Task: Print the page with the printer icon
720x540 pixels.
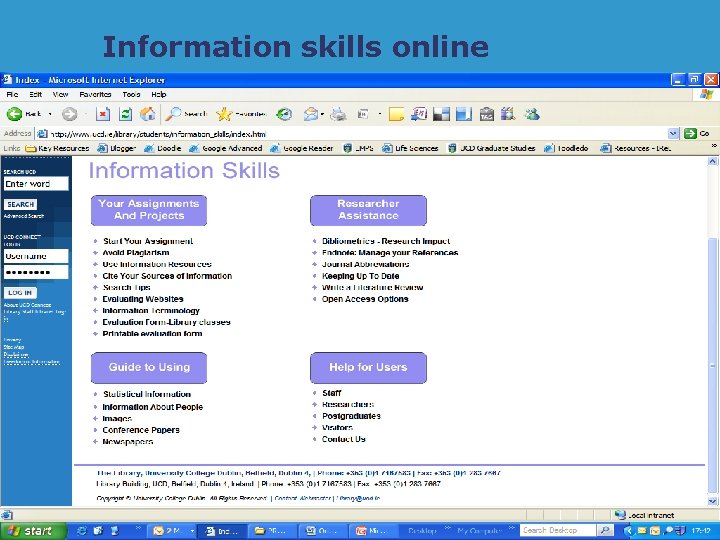Action: pos(338,114)
